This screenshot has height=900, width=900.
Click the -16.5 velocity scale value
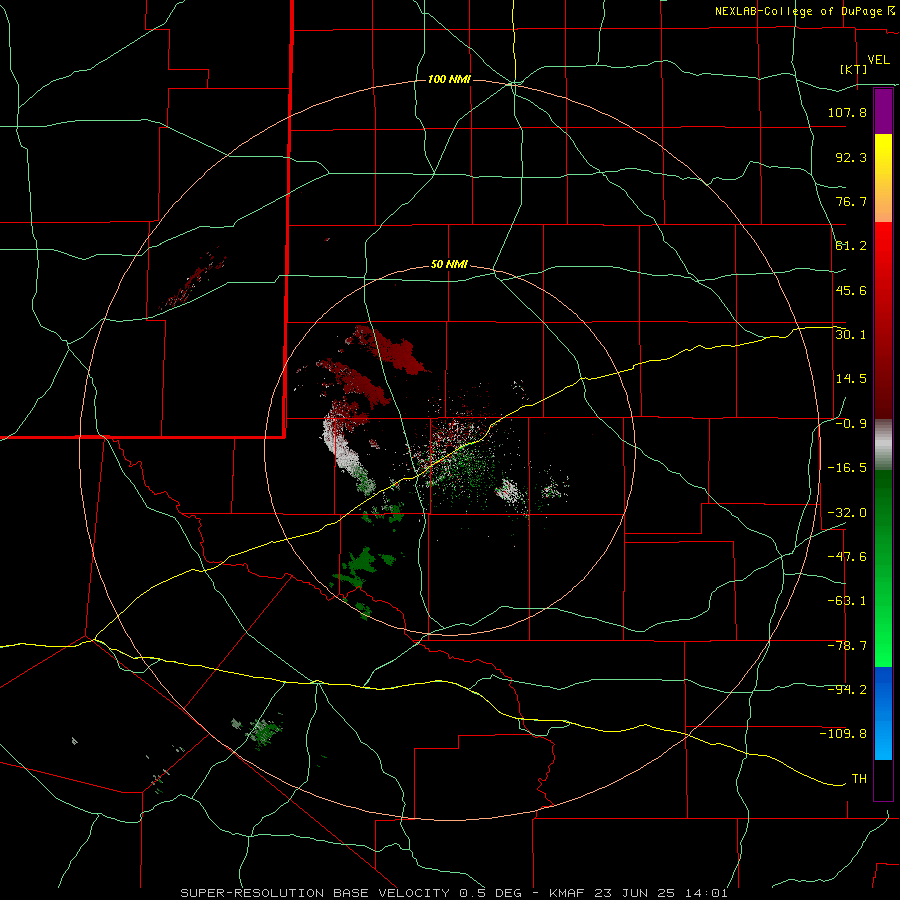pyautogui.click(x=847, y=468)
